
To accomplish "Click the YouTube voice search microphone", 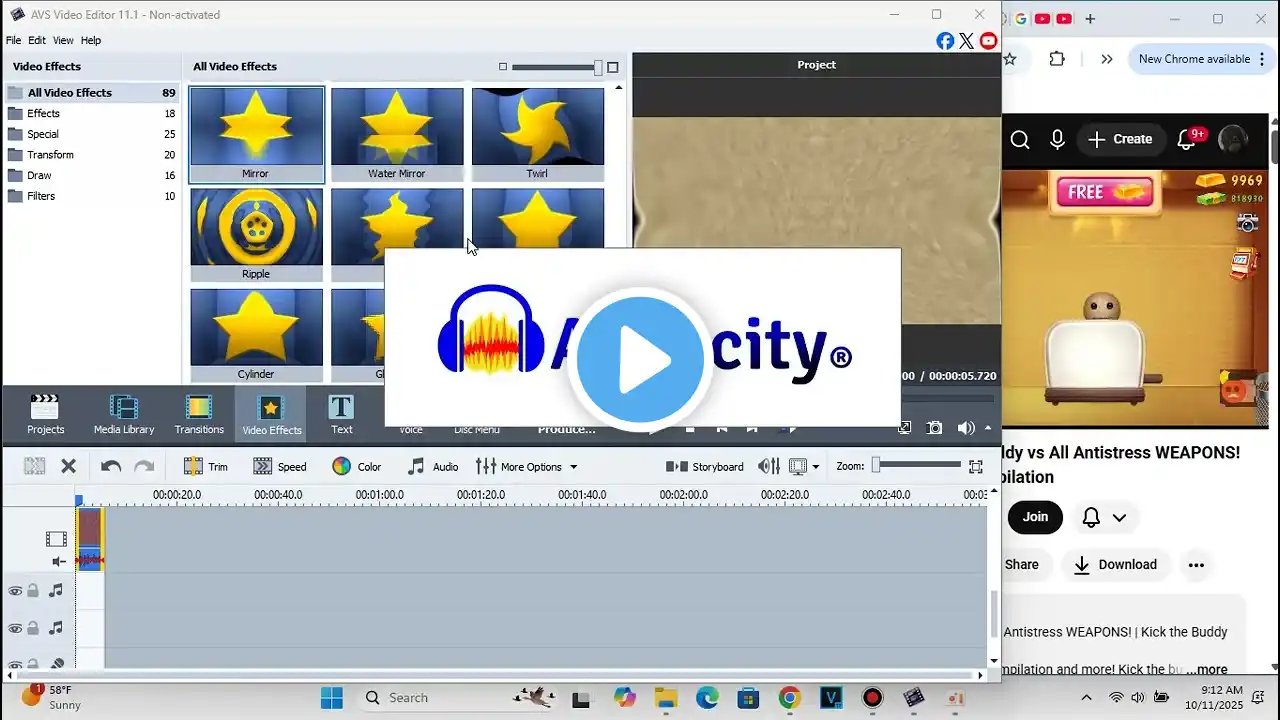I will click(x=1057, y=140).
